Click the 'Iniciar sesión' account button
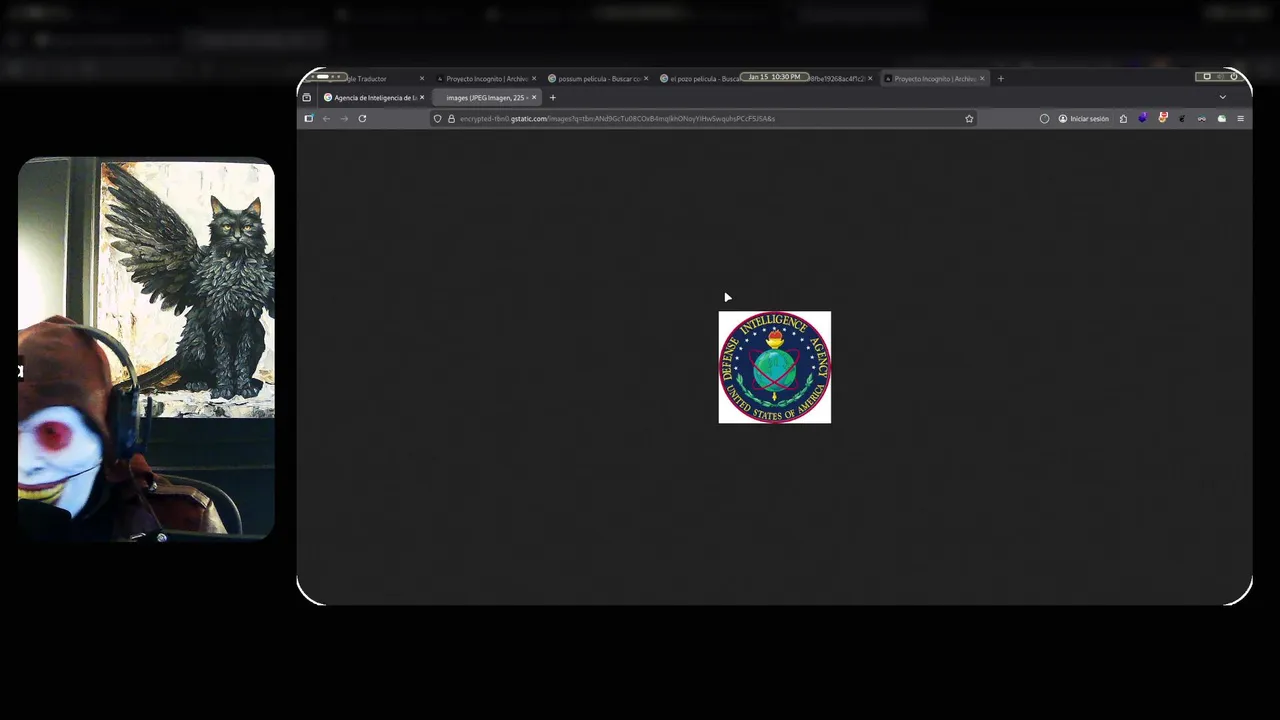This screenshot has height=720, width=1280. pyautogui.click(x=1083, y=118)
